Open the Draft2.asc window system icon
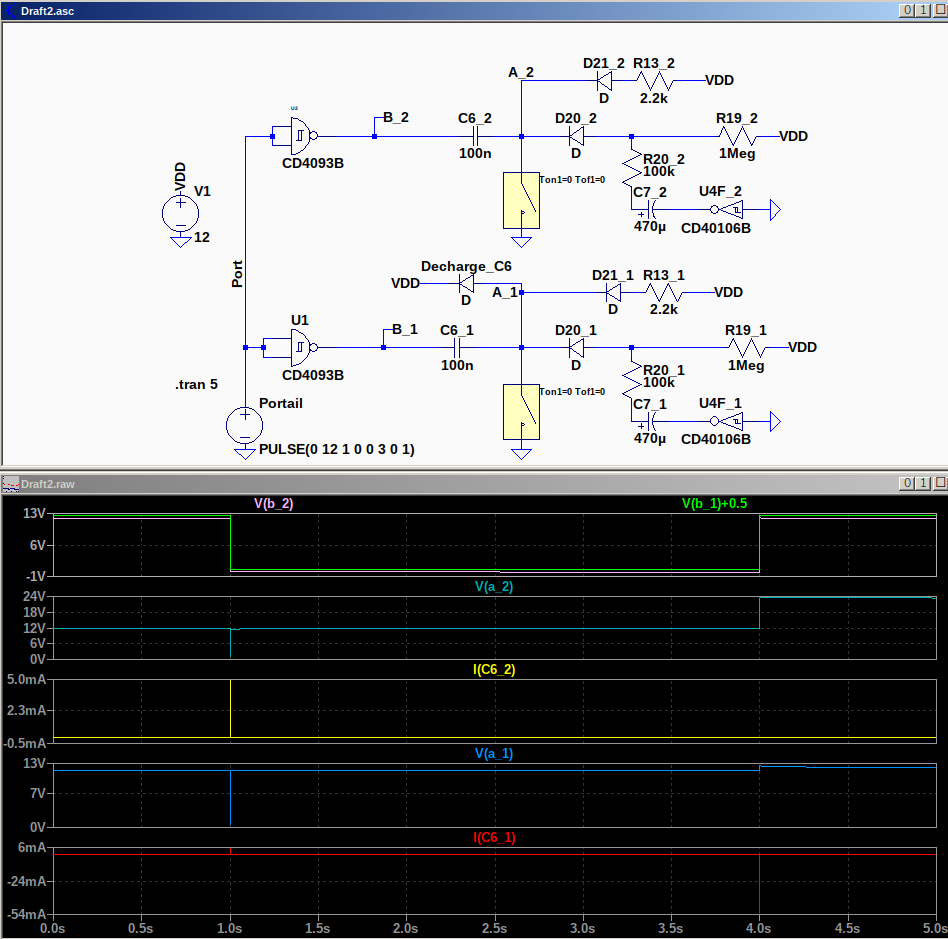Image resolution: width=948 pixels, height=939 pixels. [9, 11]
